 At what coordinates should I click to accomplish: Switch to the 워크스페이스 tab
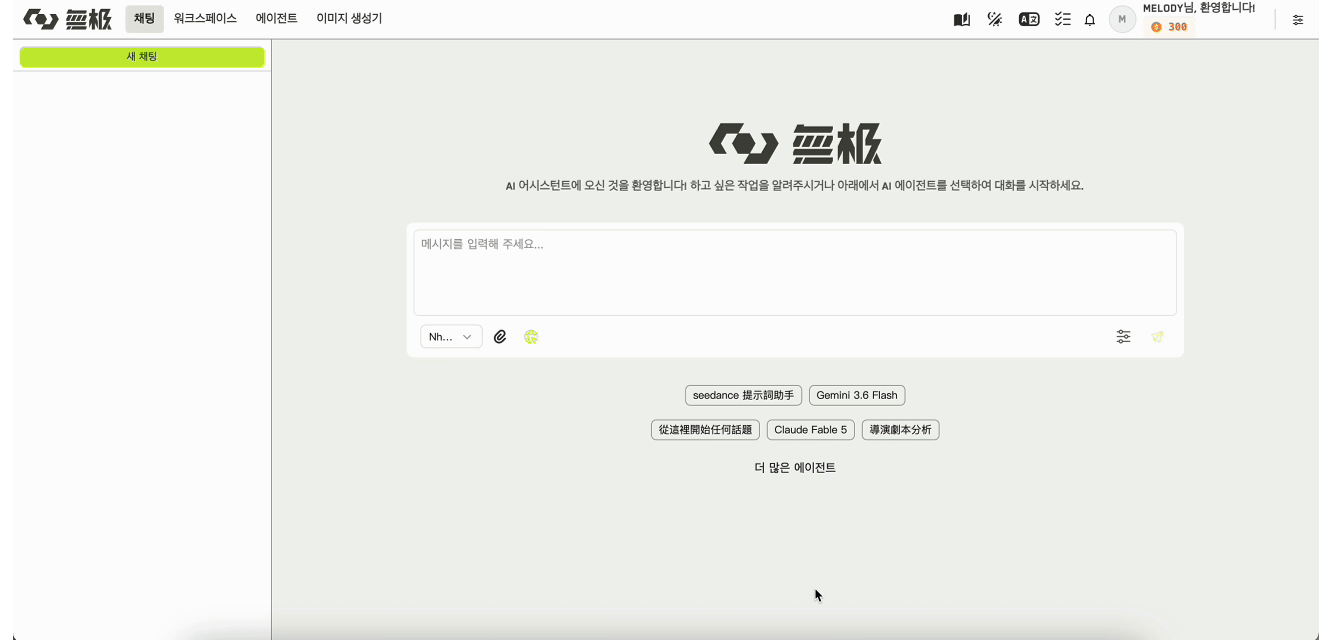point(205,18)
